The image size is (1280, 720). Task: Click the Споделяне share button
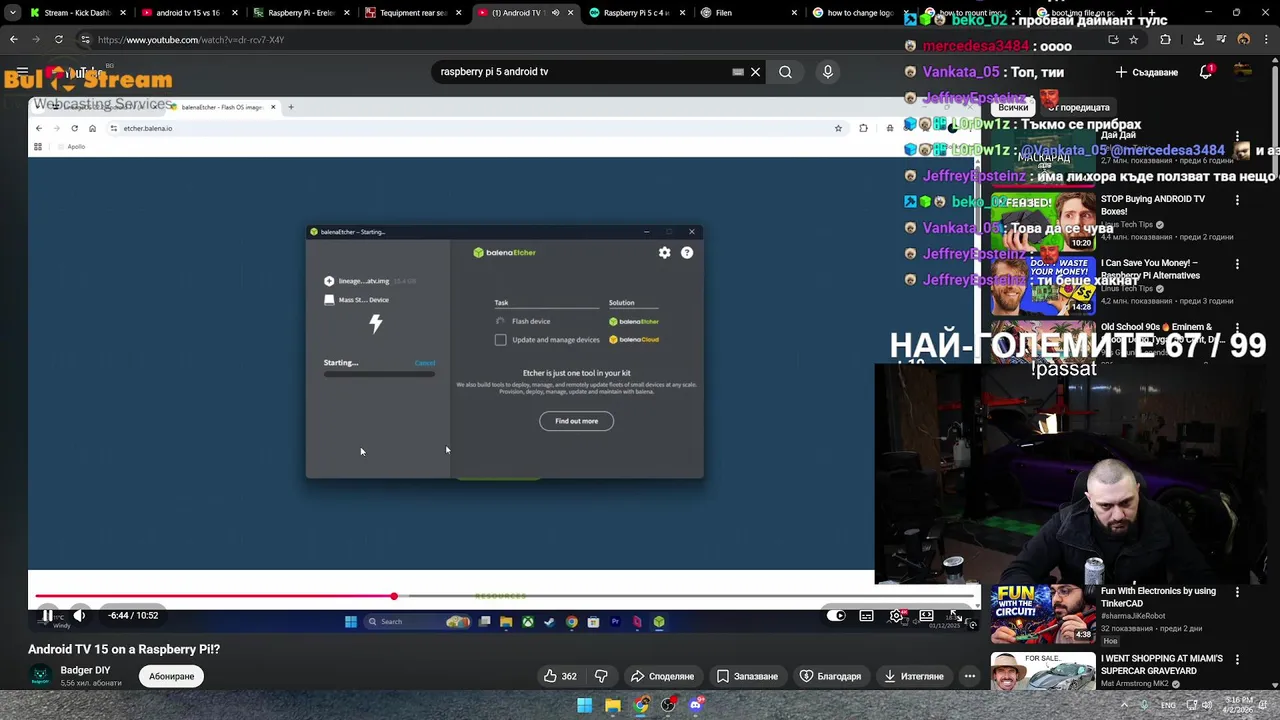tap(662, 676)
